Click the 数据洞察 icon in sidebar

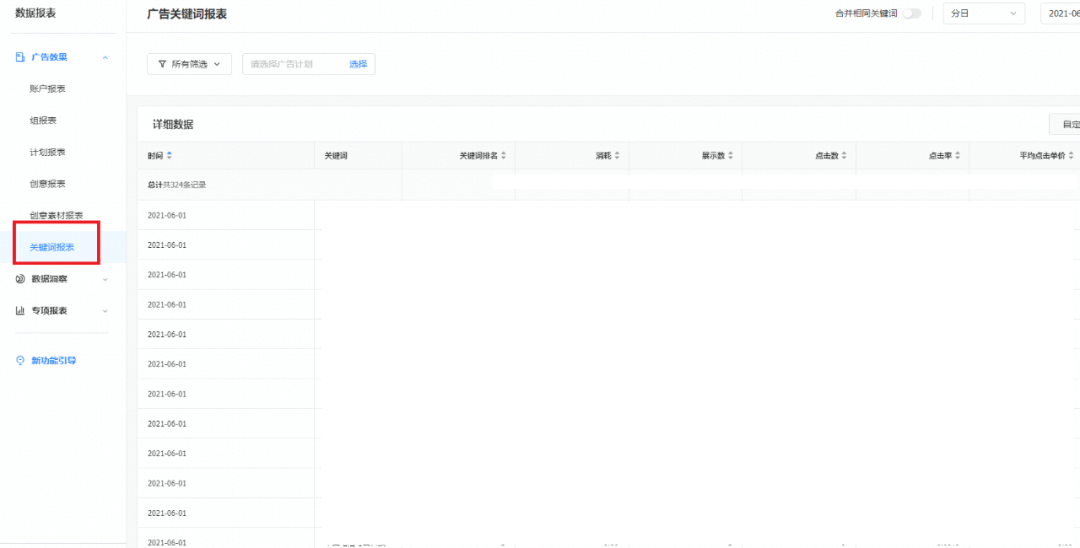click(20, 279)
